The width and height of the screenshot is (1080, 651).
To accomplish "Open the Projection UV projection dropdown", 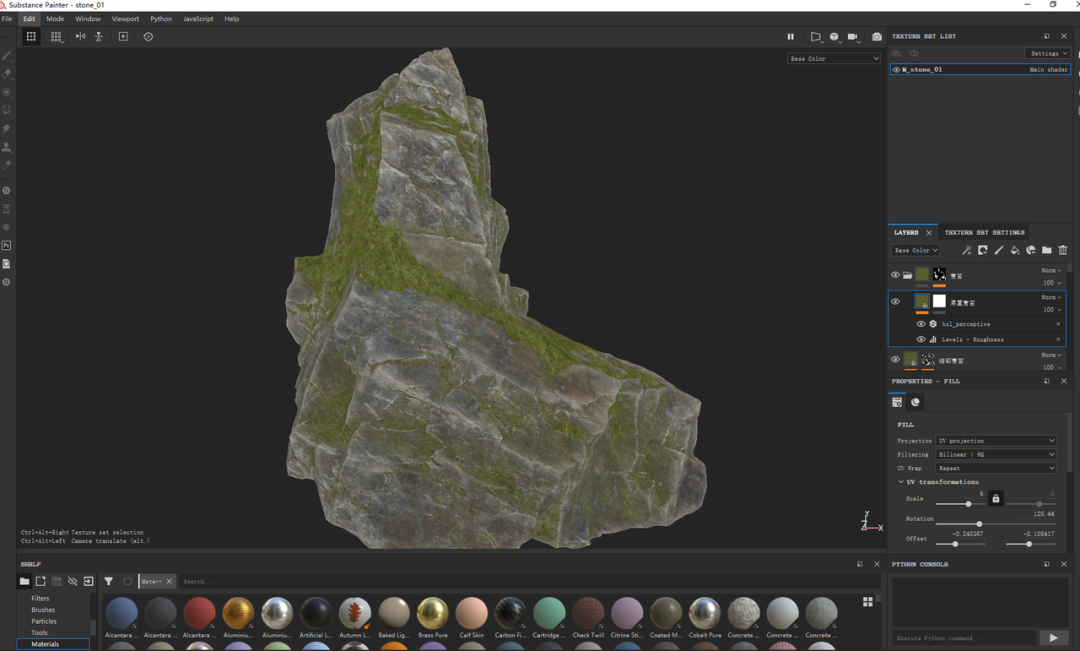I will coord(995,441).
